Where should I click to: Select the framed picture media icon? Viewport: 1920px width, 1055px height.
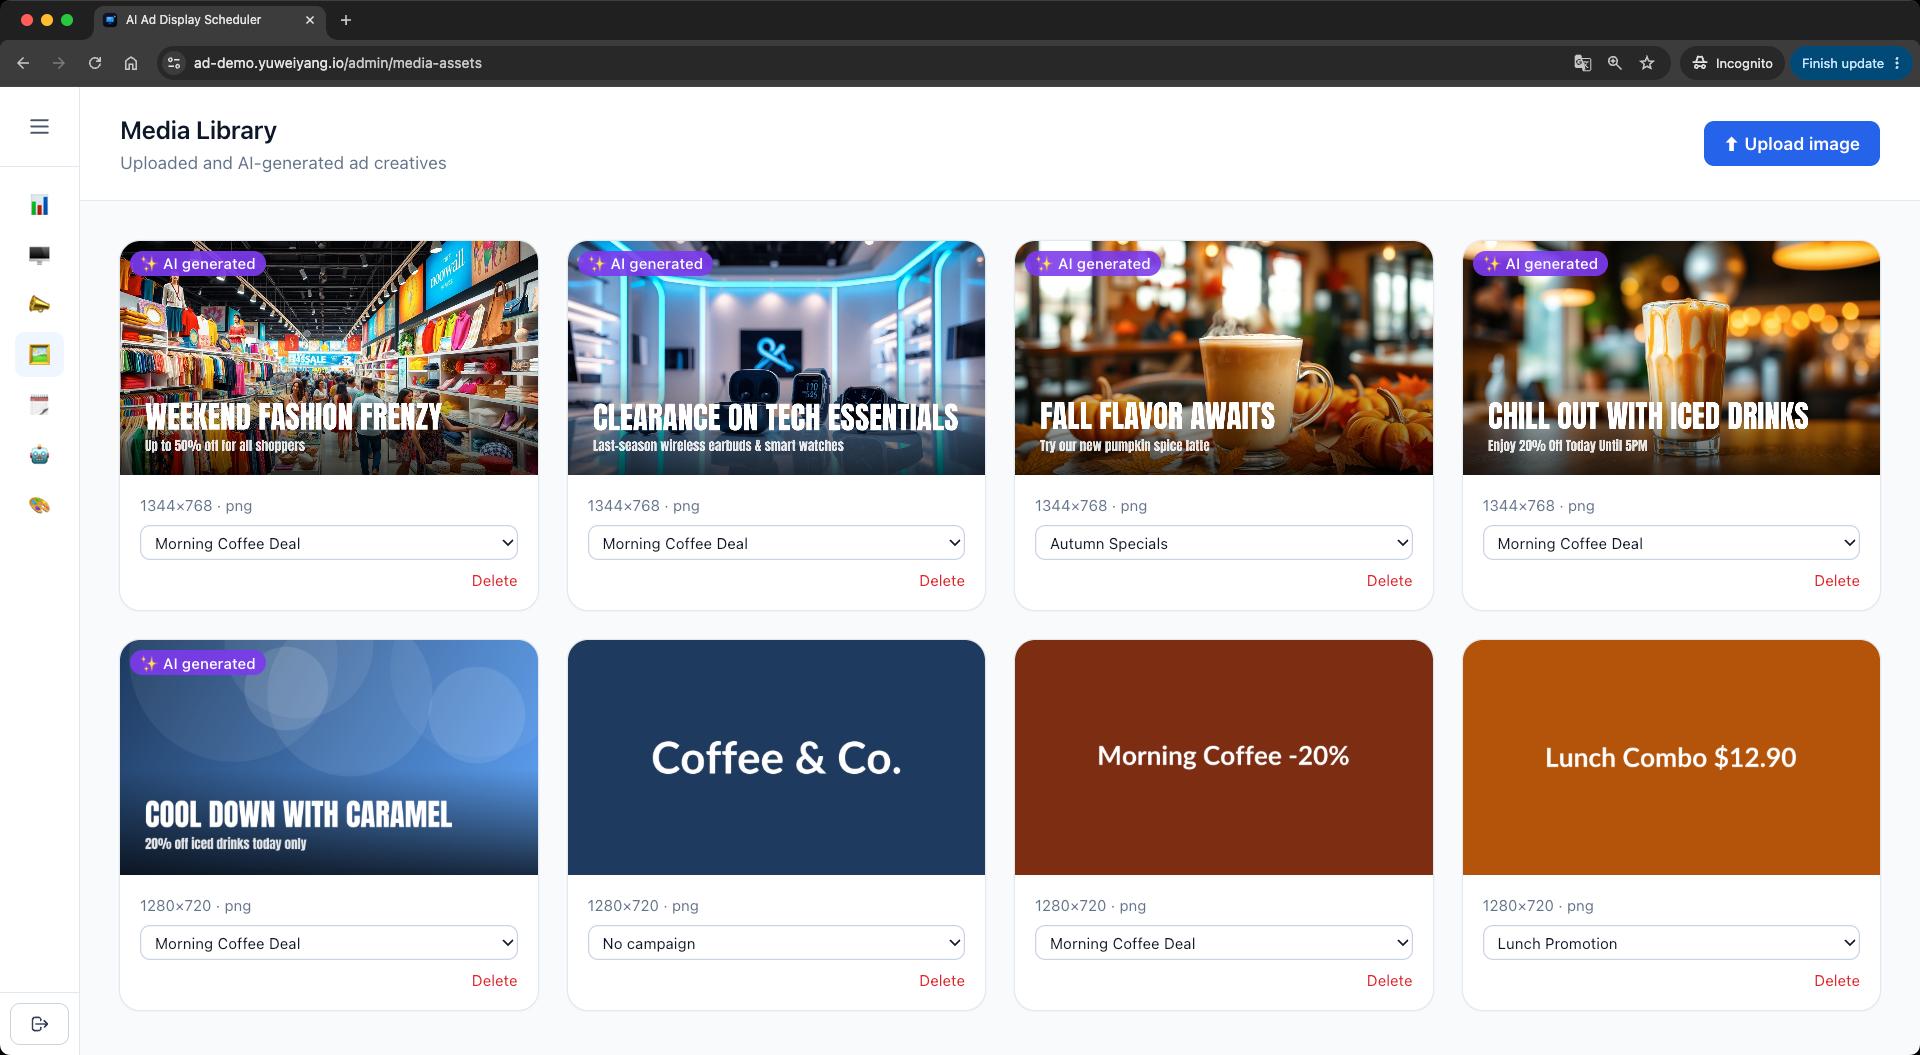pyautogui.click(x=39, y=355)
